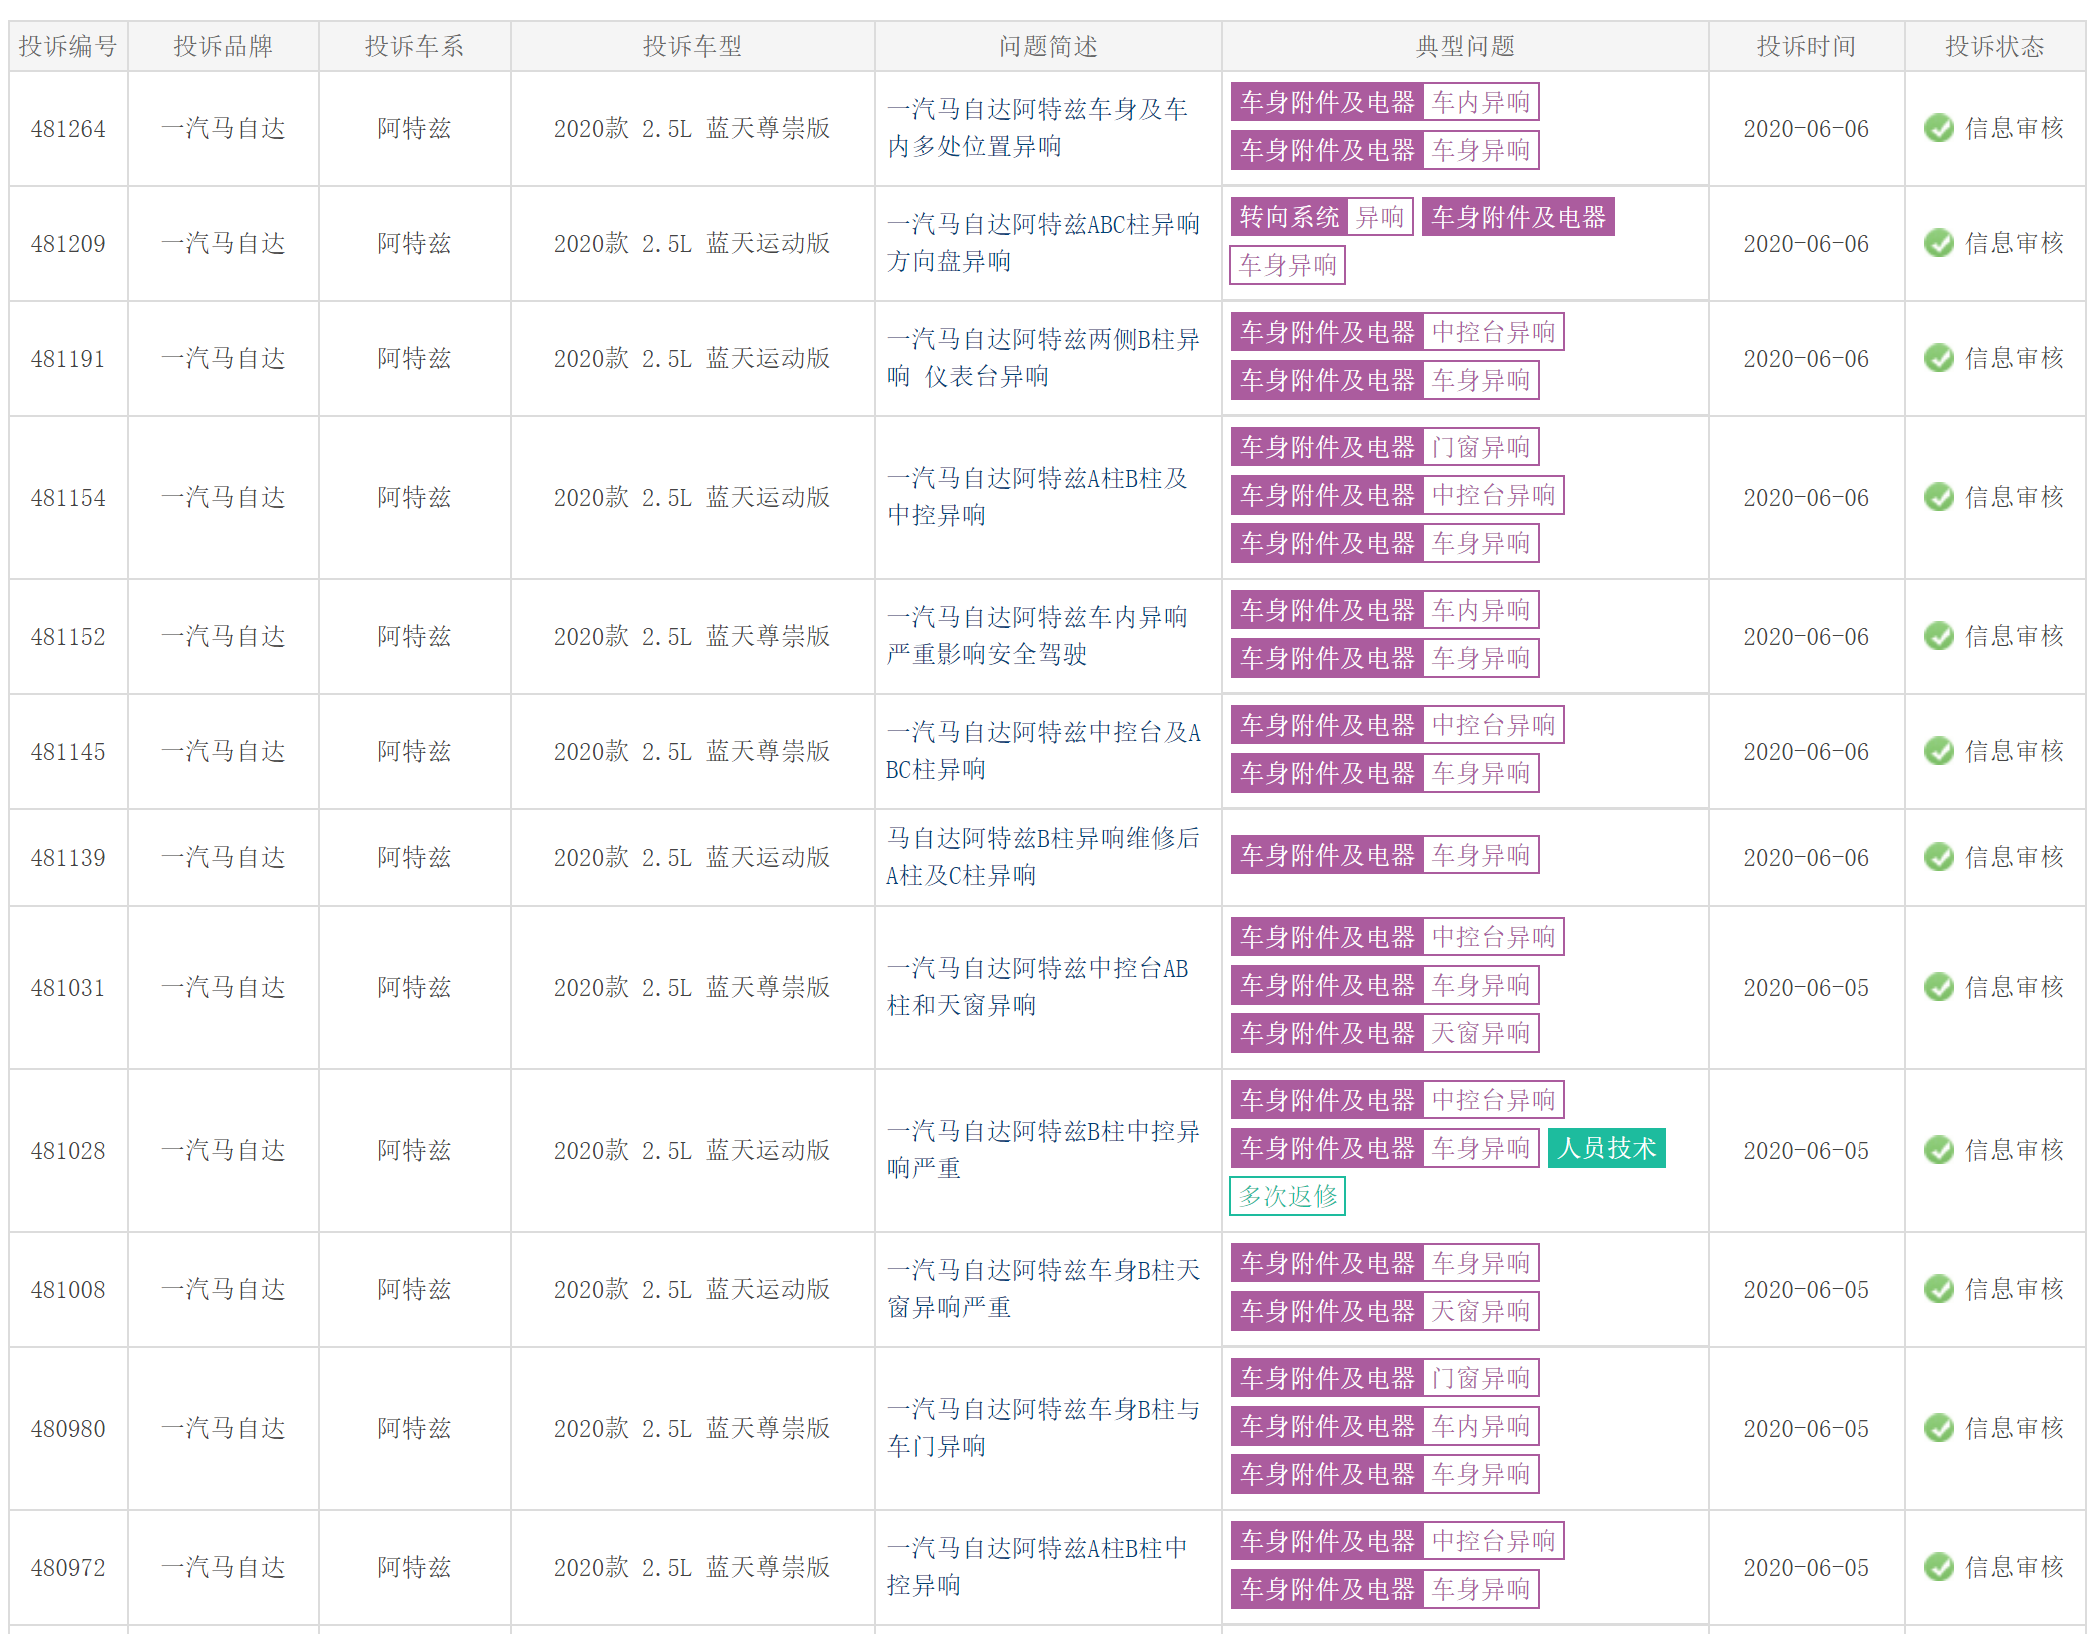
Task: Click the green 人员技术 tag
Action: click(1607, 1148)
